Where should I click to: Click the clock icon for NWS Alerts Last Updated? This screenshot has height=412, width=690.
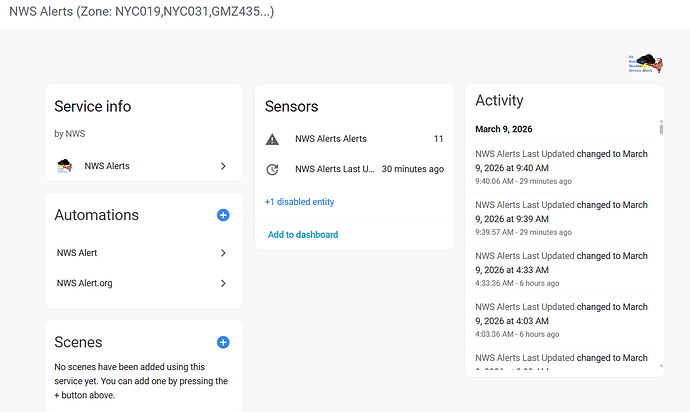[272, 169]
